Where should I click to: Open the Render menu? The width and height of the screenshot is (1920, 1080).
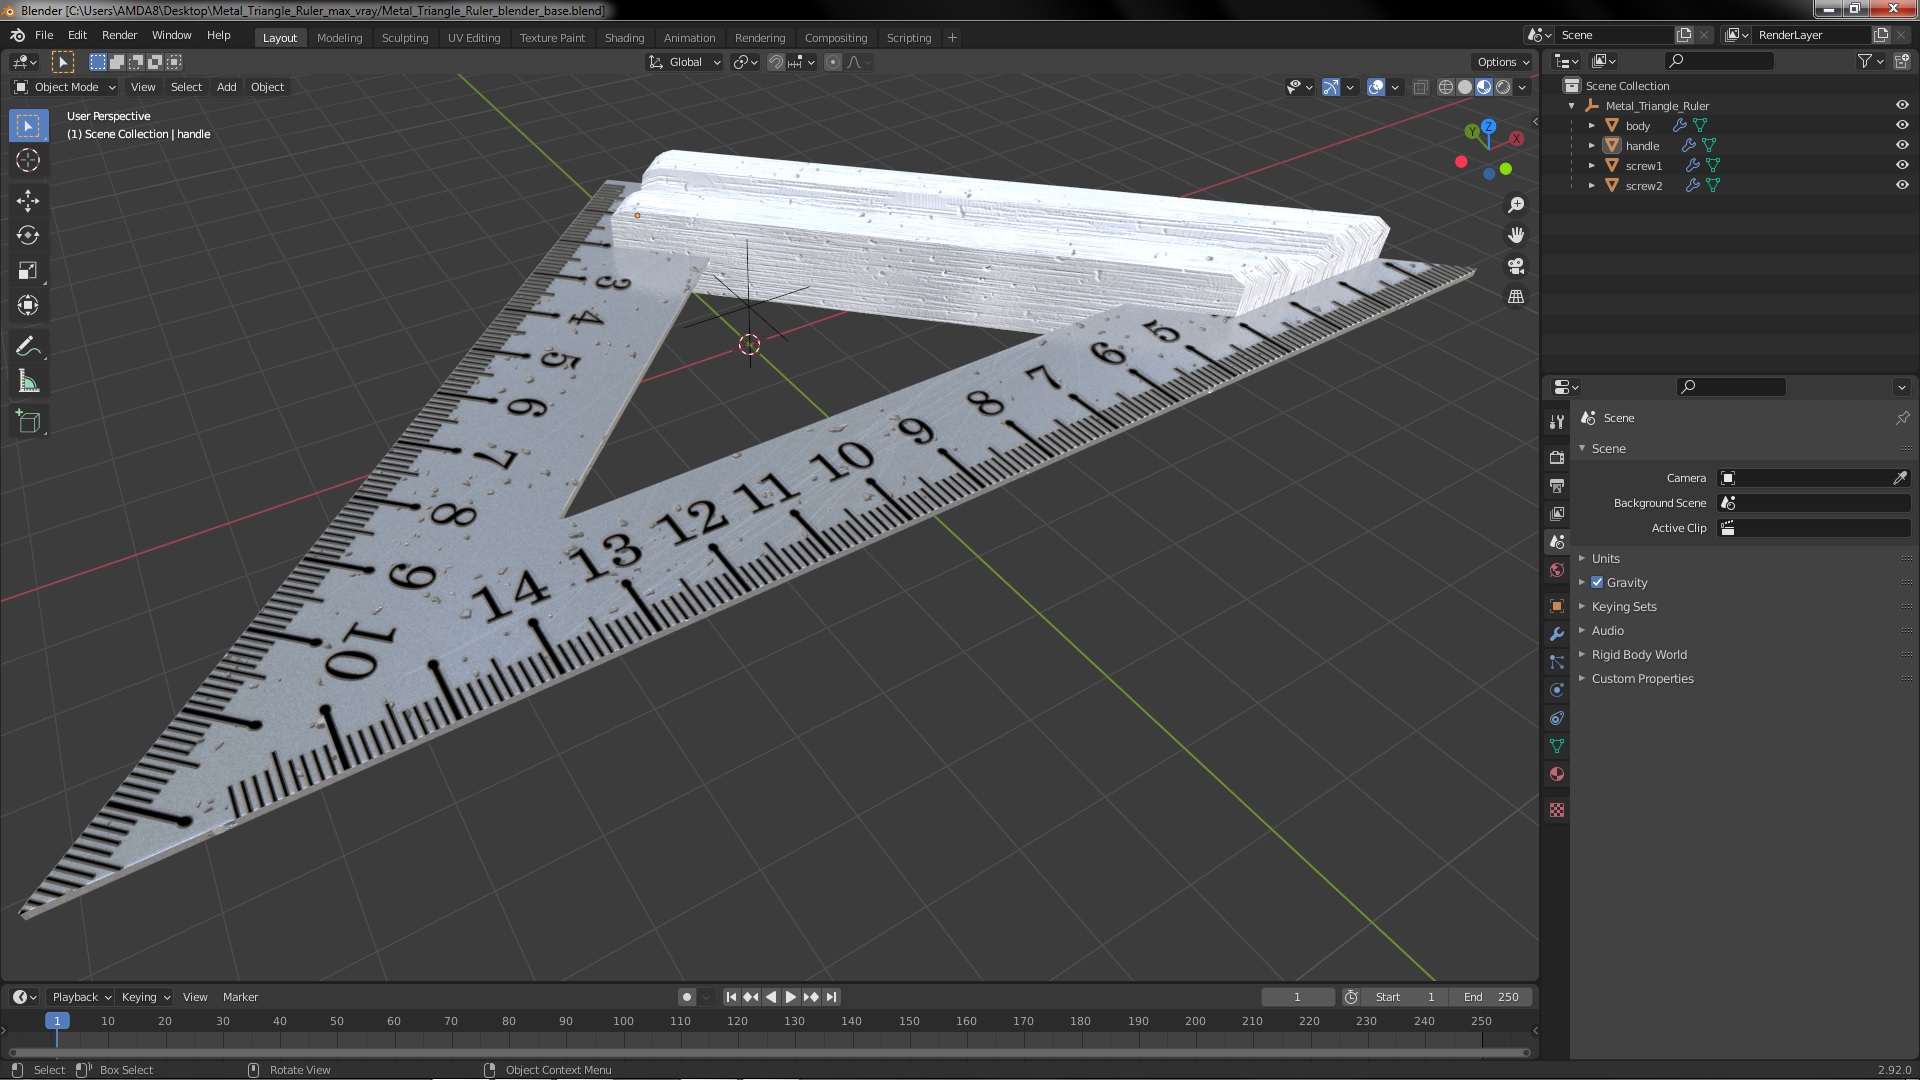(x=119, y=35)
